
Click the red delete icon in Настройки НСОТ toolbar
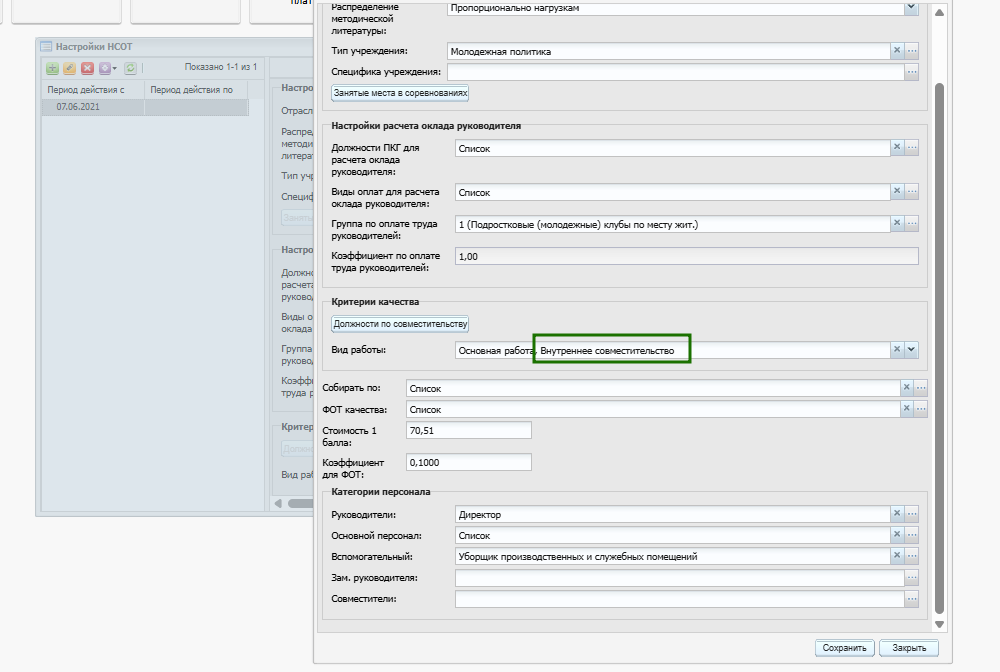[x=87, y=68]
